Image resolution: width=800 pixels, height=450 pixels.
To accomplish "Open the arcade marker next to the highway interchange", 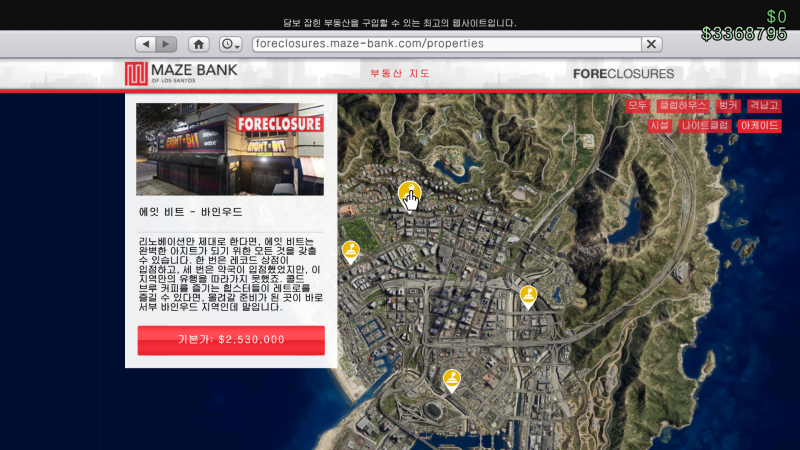I will (x=528, y=296).
